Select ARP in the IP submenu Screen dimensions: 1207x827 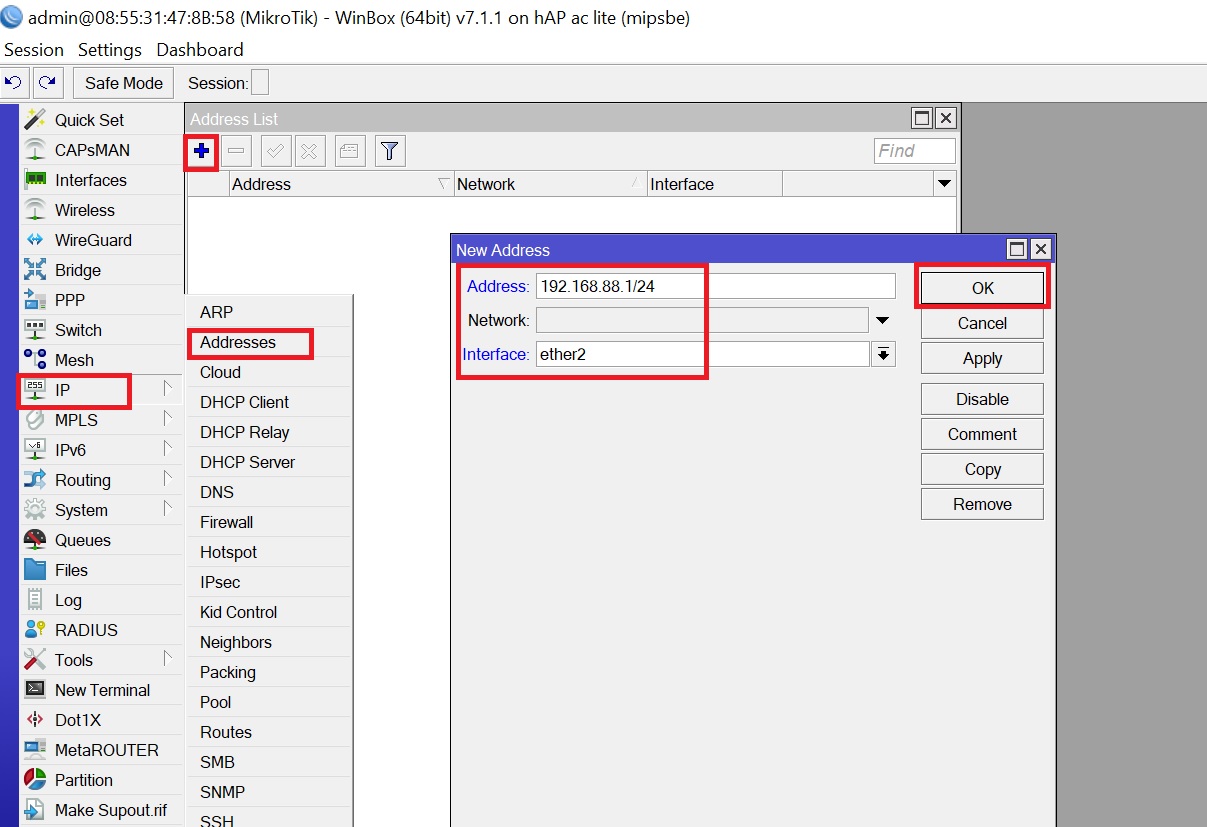[x=270, y=312]
